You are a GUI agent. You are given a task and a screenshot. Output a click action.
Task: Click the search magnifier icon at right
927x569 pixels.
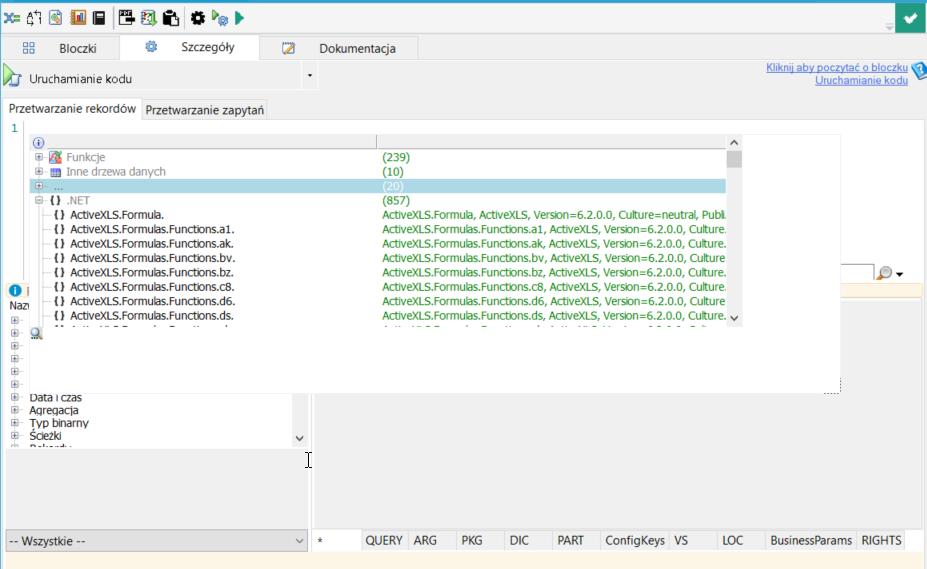click(x=884, y=273)
